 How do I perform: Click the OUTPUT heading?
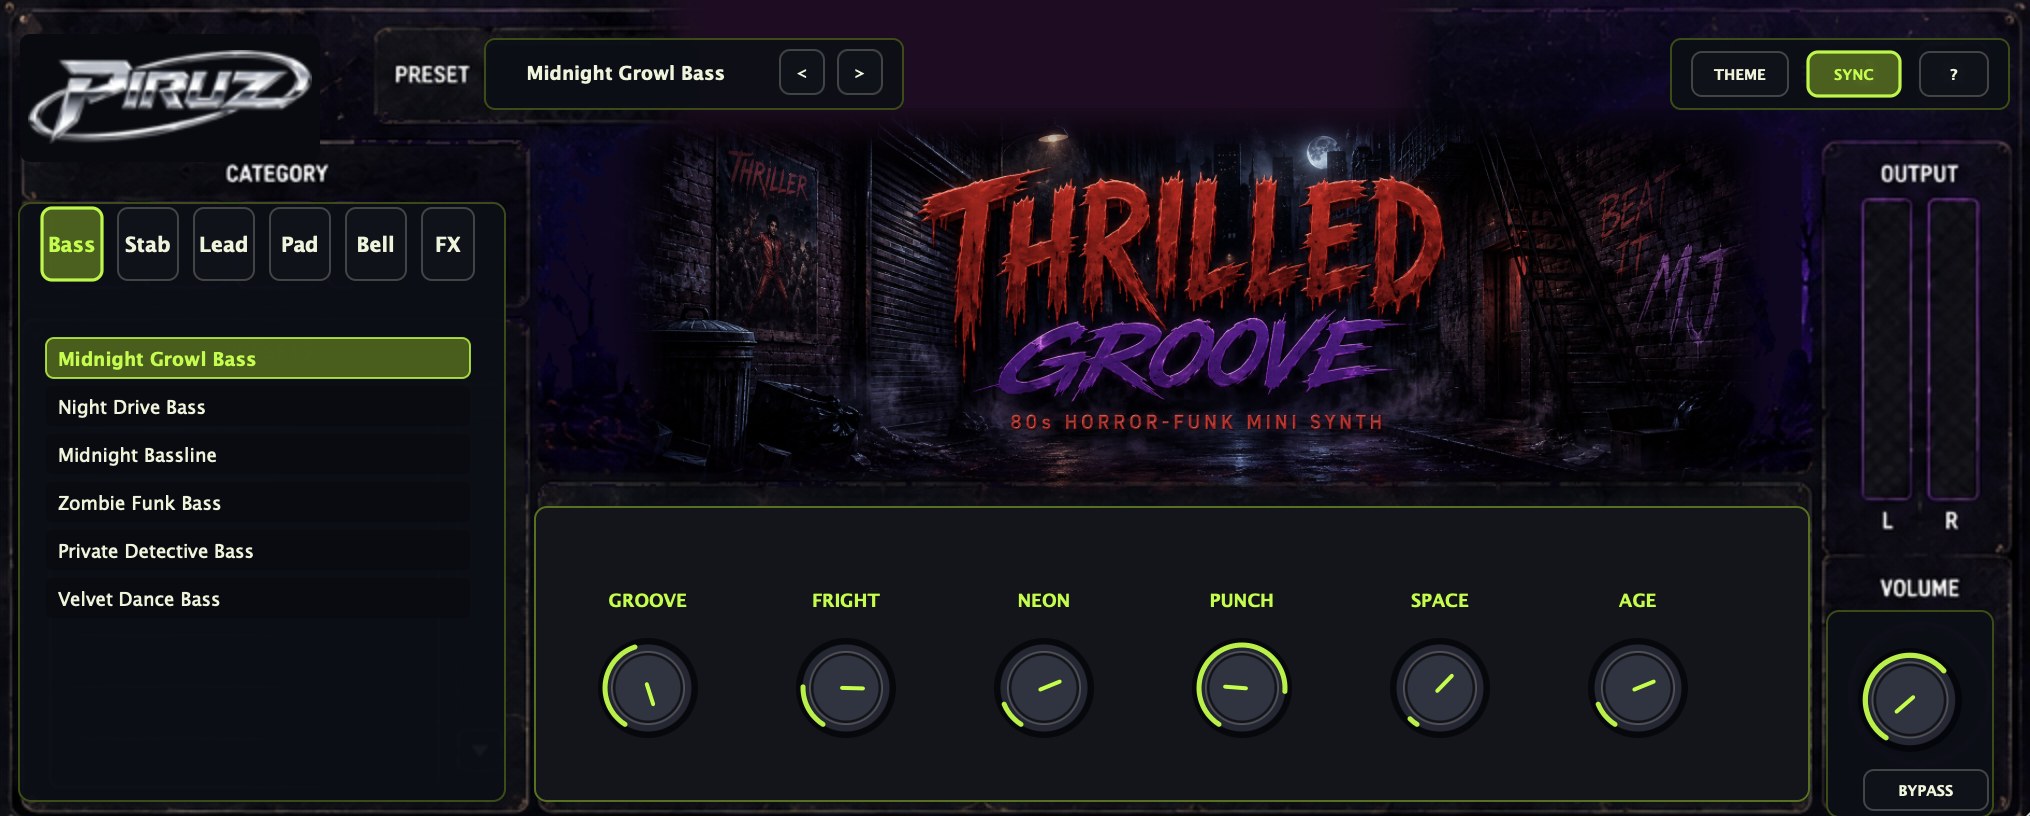click(1919, 174)
